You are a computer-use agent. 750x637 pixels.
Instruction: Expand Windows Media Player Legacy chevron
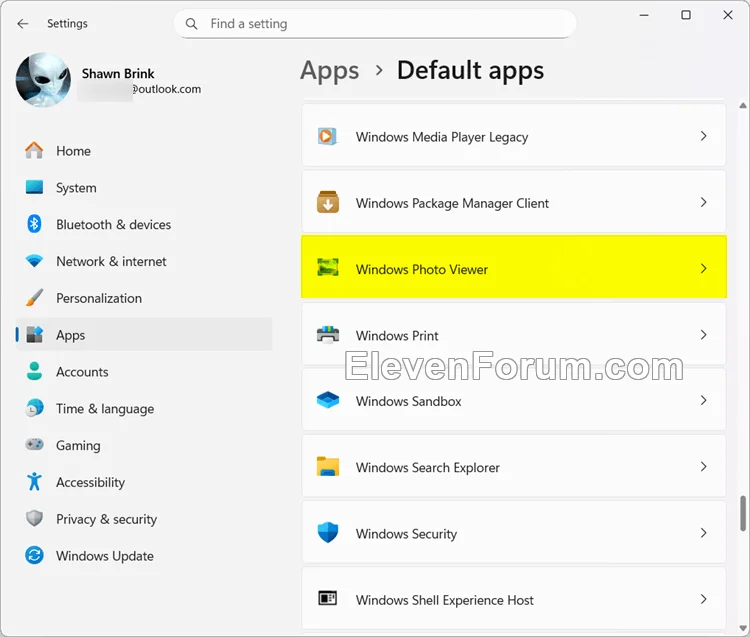(x=704, y=136)
